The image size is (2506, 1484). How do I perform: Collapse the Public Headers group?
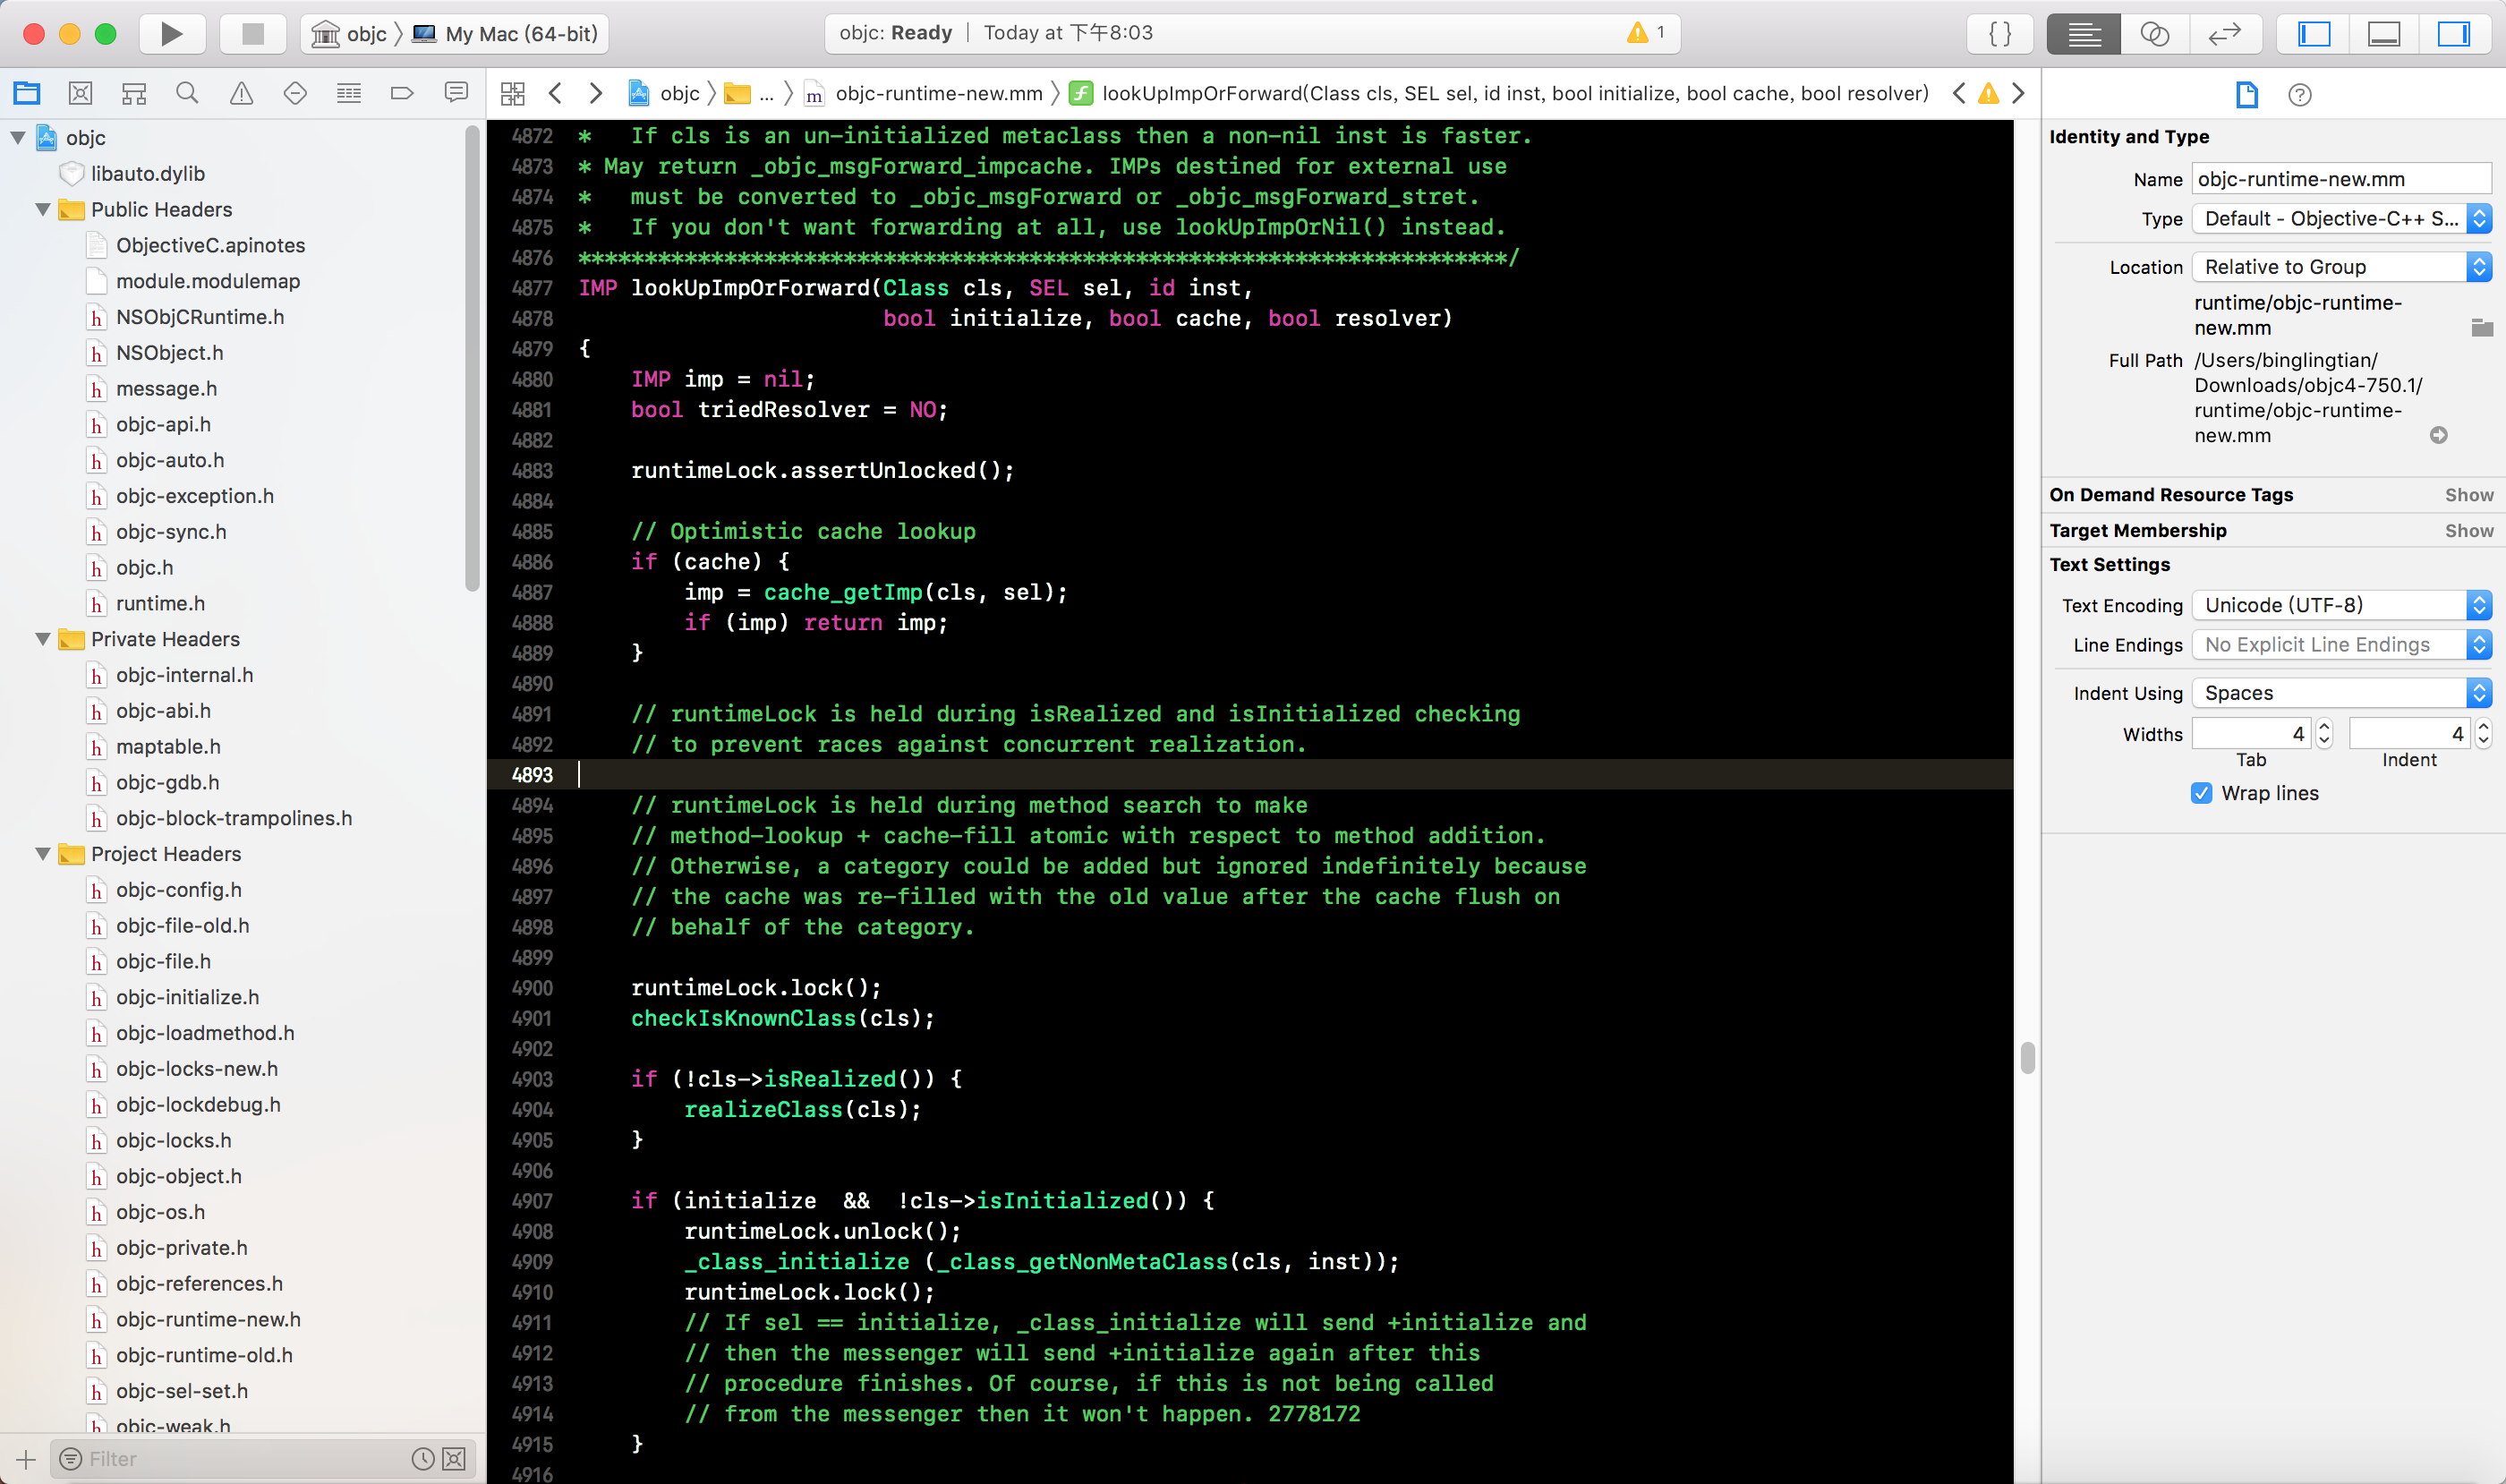[43, 210]
